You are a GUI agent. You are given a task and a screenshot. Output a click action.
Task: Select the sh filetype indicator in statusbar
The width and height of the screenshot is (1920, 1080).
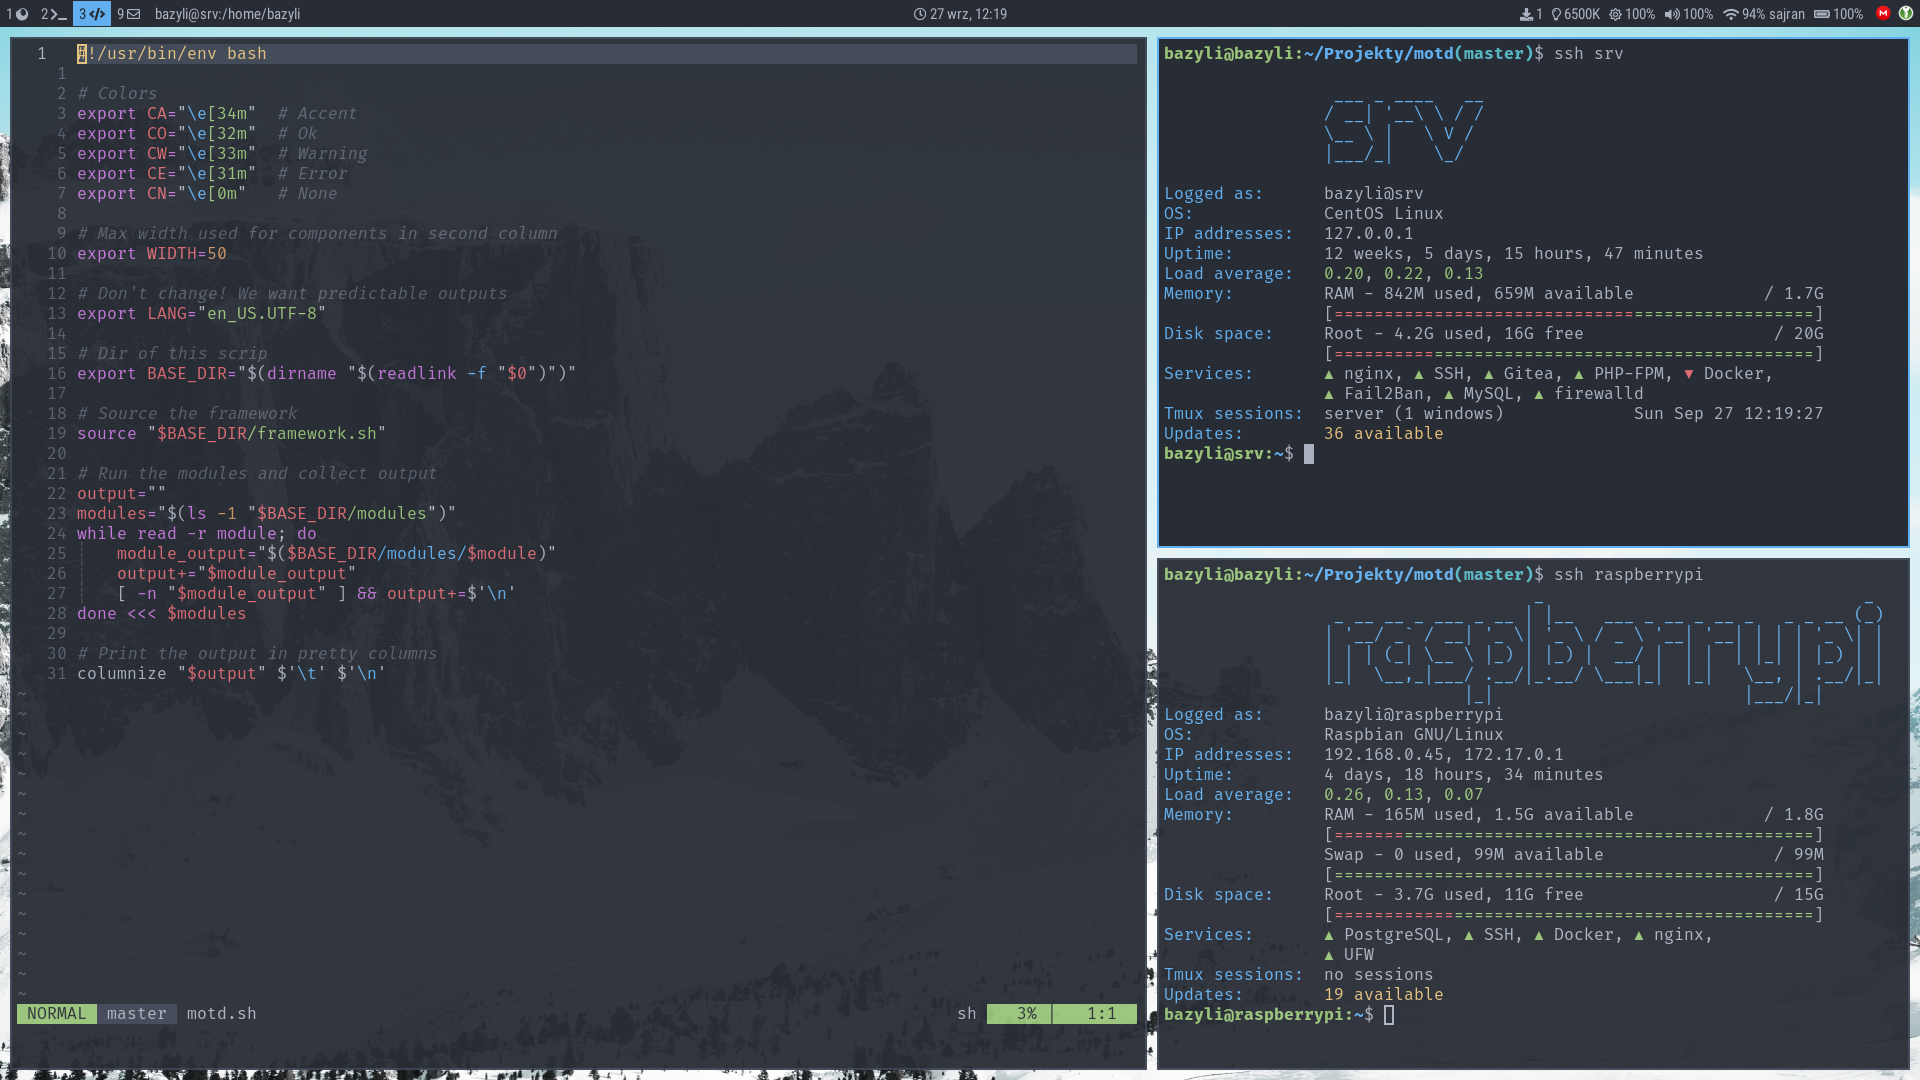coord(965,1013)
